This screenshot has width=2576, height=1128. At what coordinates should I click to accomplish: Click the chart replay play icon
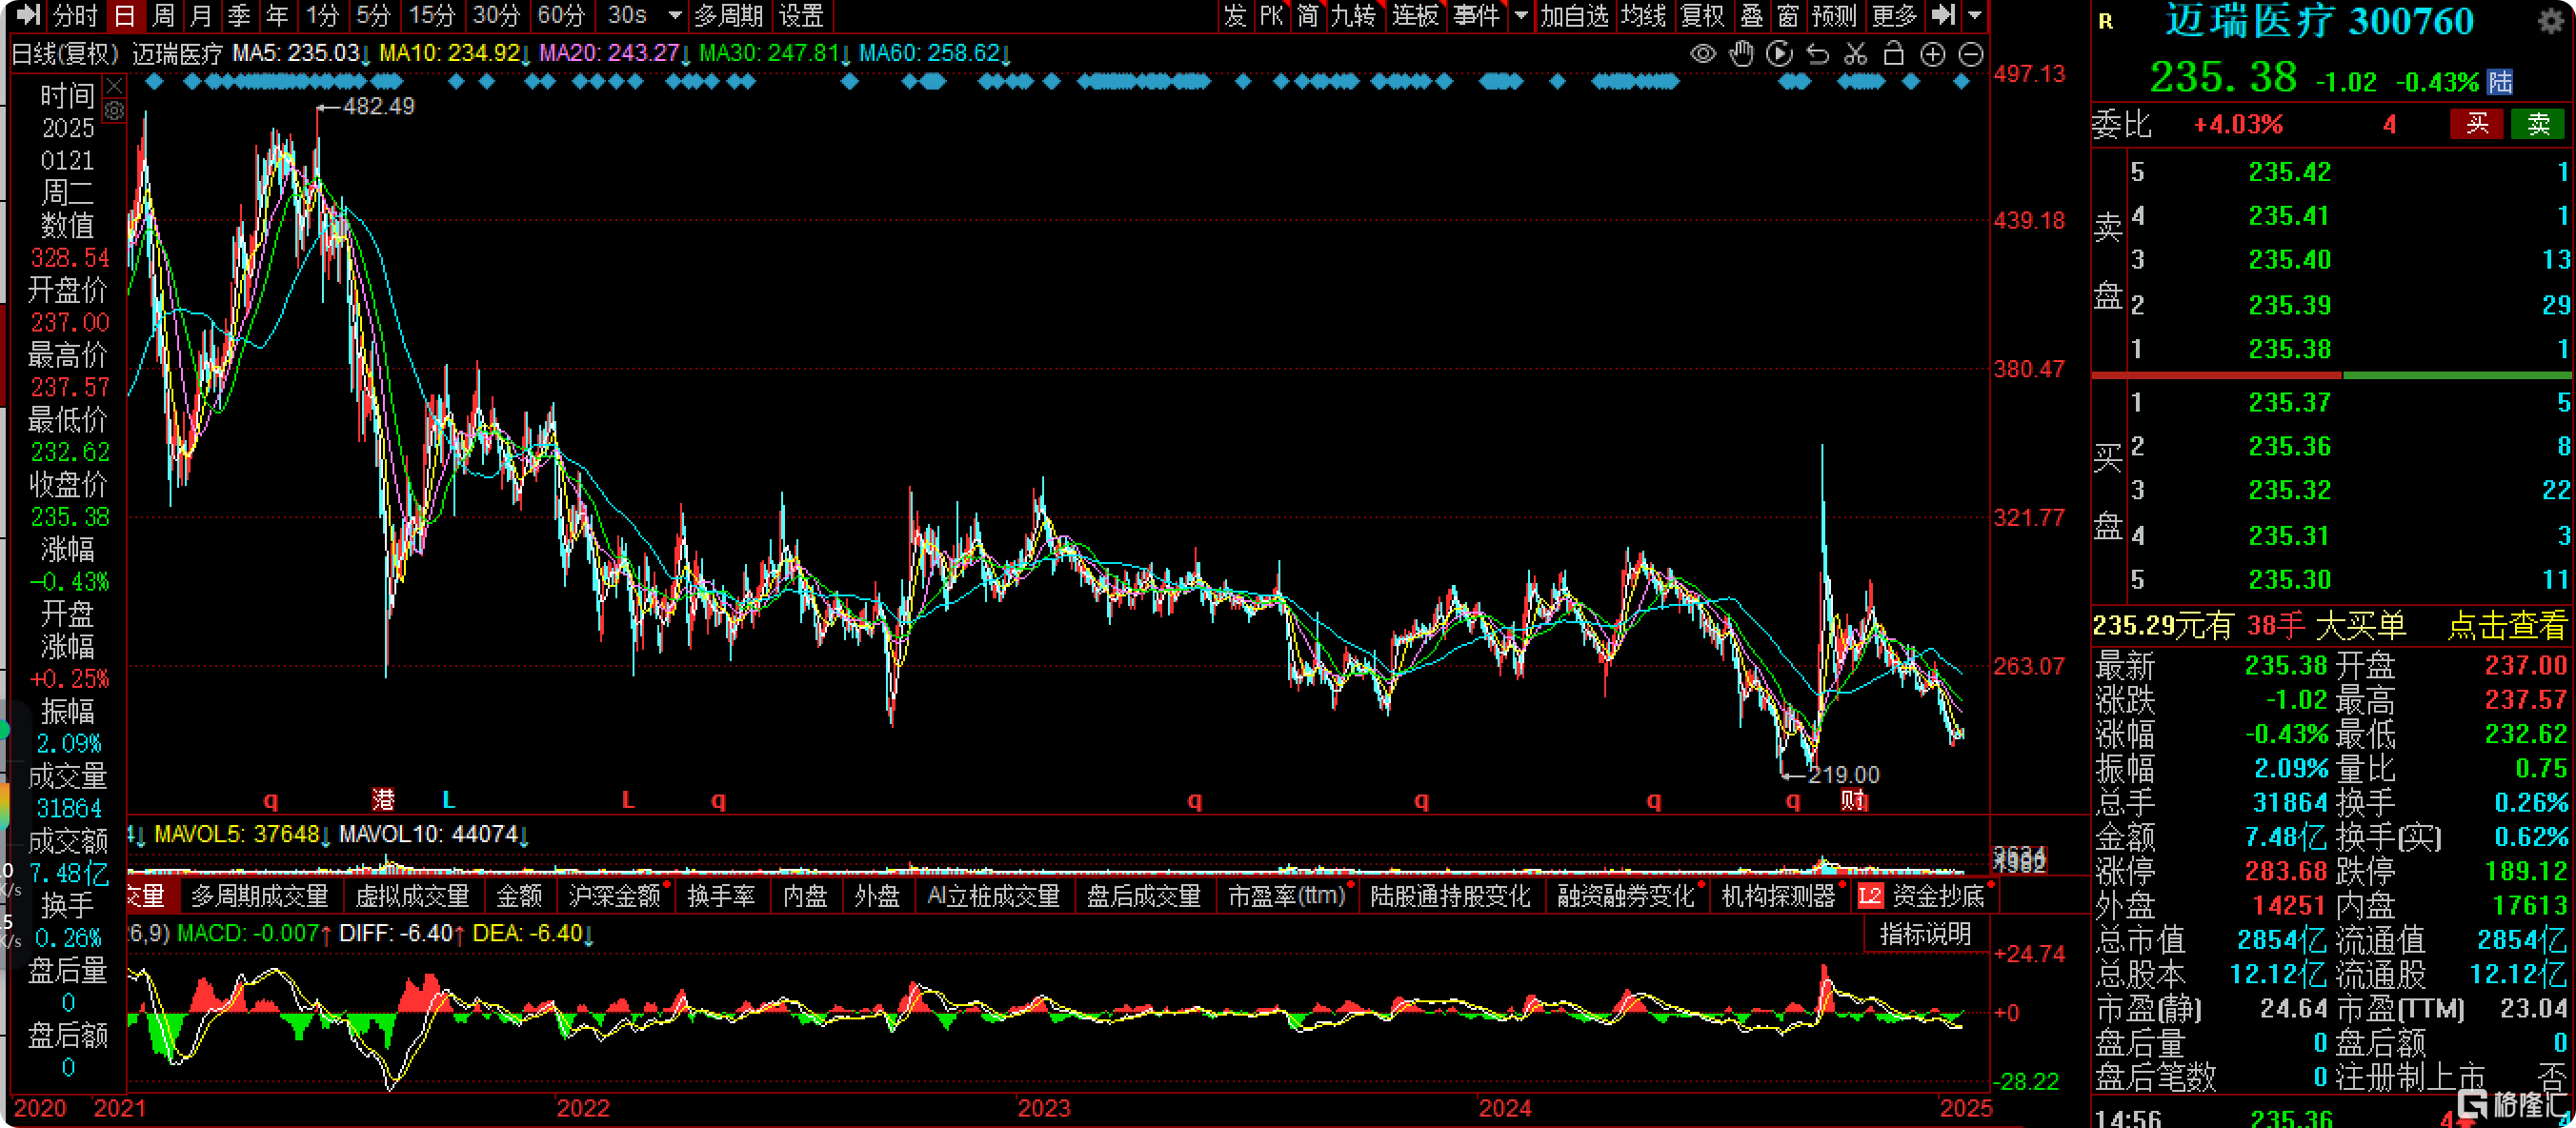tap(1779, 54)
